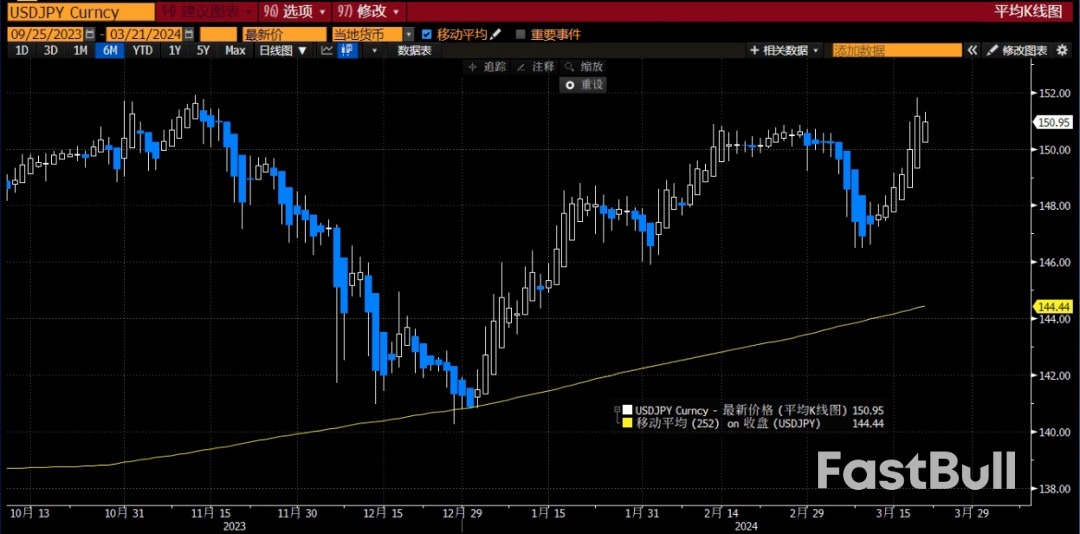This screenshot has height=534, width=1080.
Task: Activate the 缩放 zoom tool
Action: click(584, 67)
